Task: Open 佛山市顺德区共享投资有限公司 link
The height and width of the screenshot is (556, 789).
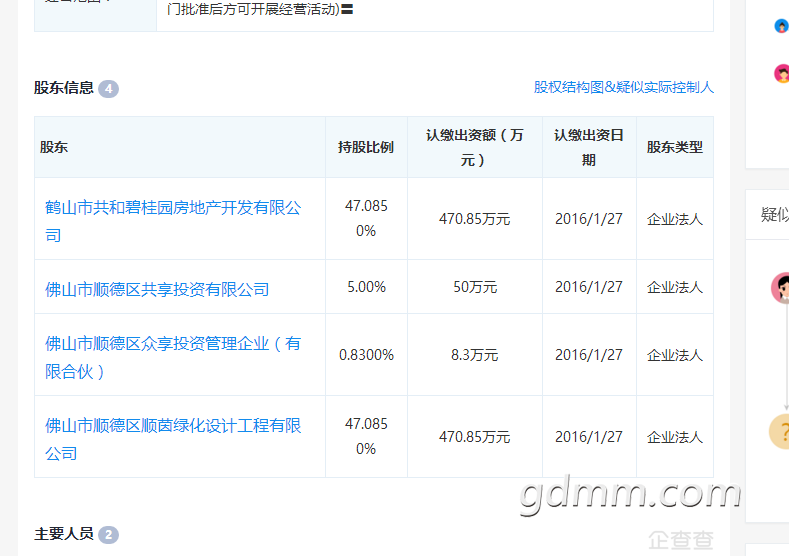Action: (x=157, y=289)
